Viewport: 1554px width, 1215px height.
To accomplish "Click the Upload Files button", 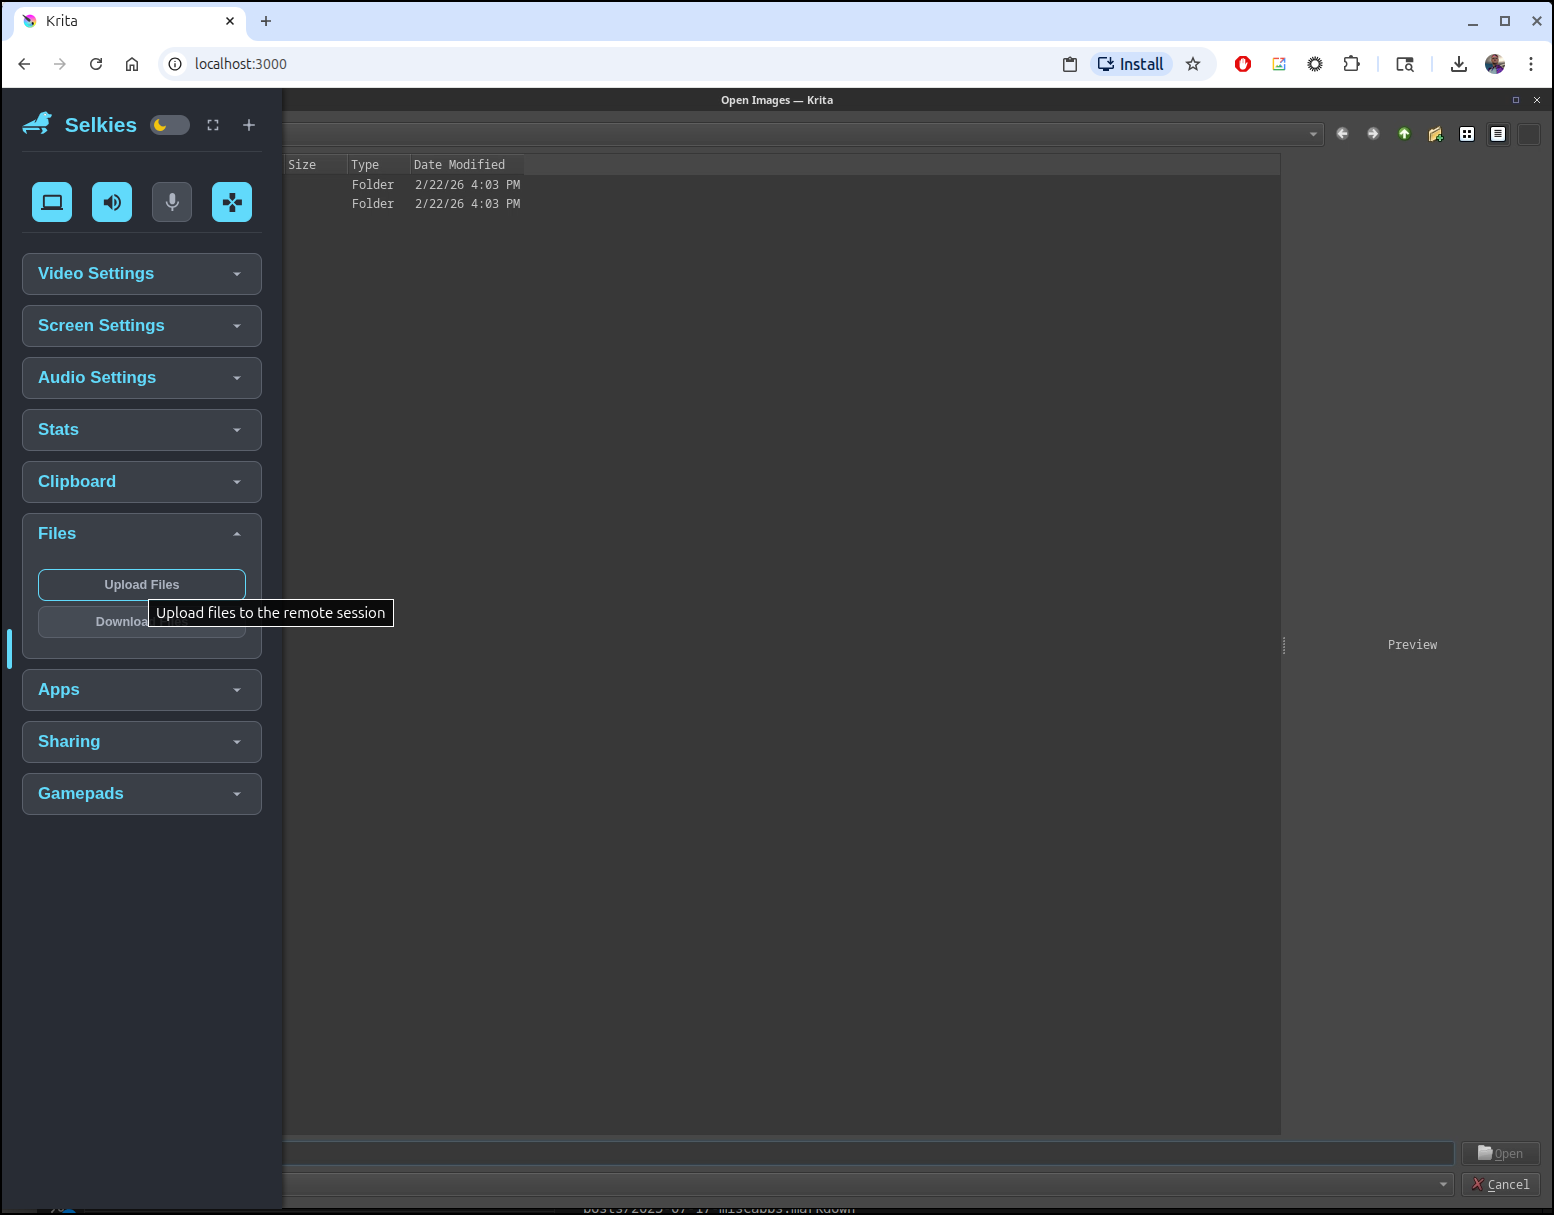I will [142, 585].
